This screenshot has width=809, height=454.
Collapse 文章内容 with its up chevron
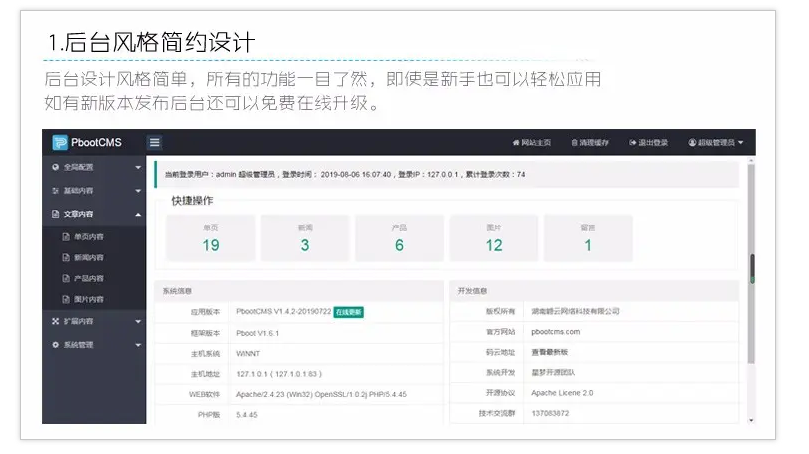point(138,215)
